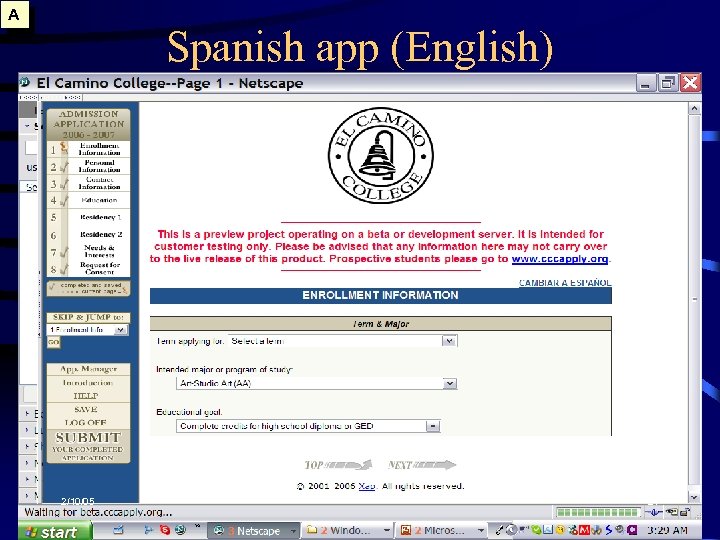
Task: Open the HELP link in sidebar
Action: [x=86, y=396]
